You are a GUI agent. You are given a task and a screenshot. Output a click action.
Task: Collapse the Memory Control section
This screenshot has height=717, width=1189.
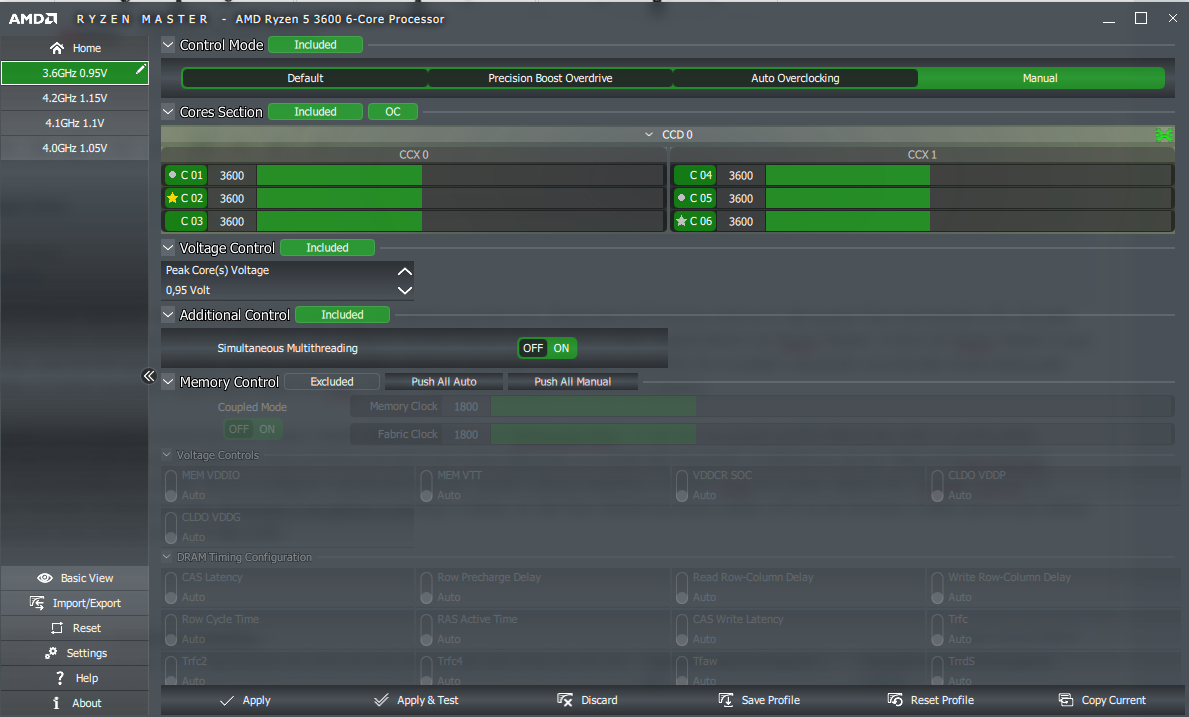pyautogui.click(x=168, y=382)
